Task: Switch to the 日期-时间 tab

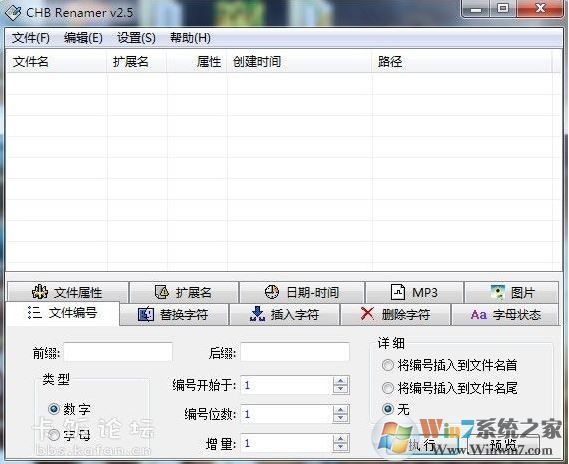Action: click(302, 292)
